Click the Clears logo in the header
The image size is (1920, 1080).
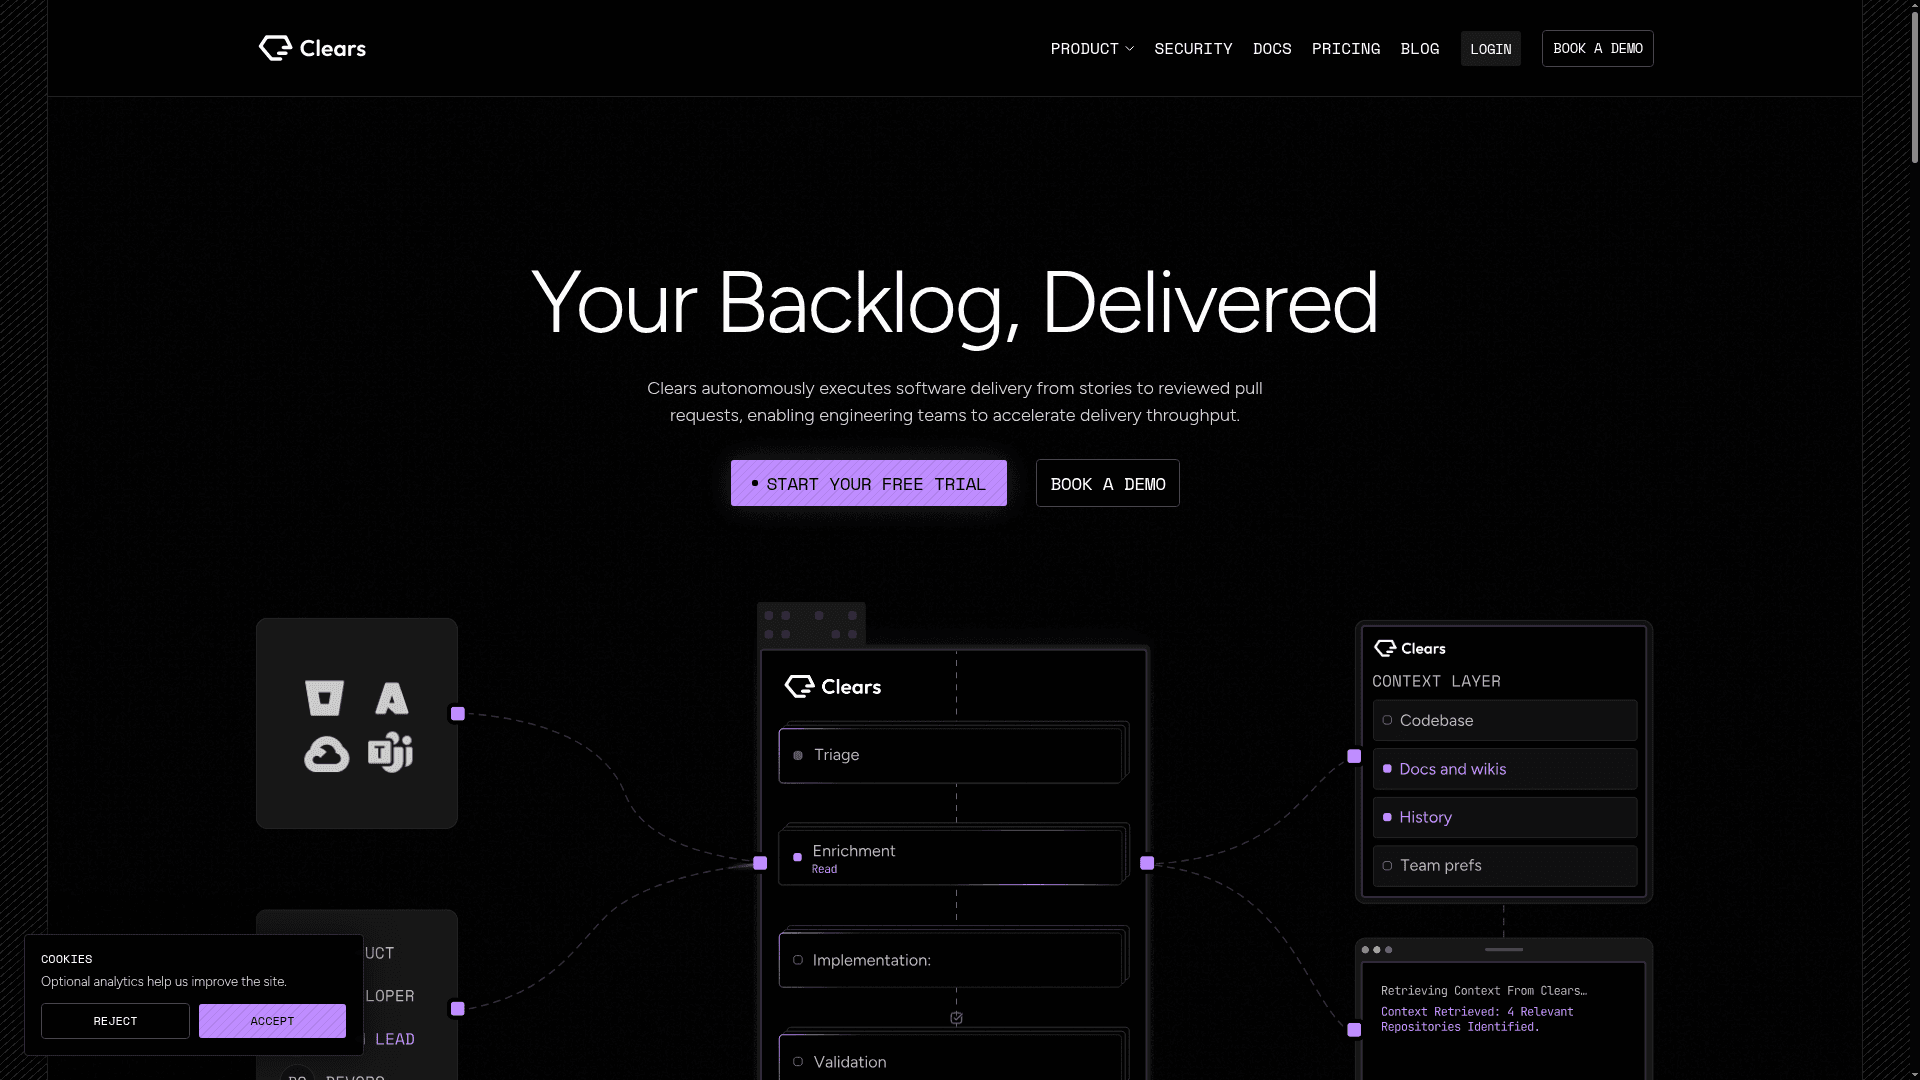click(x=312, y=48)
